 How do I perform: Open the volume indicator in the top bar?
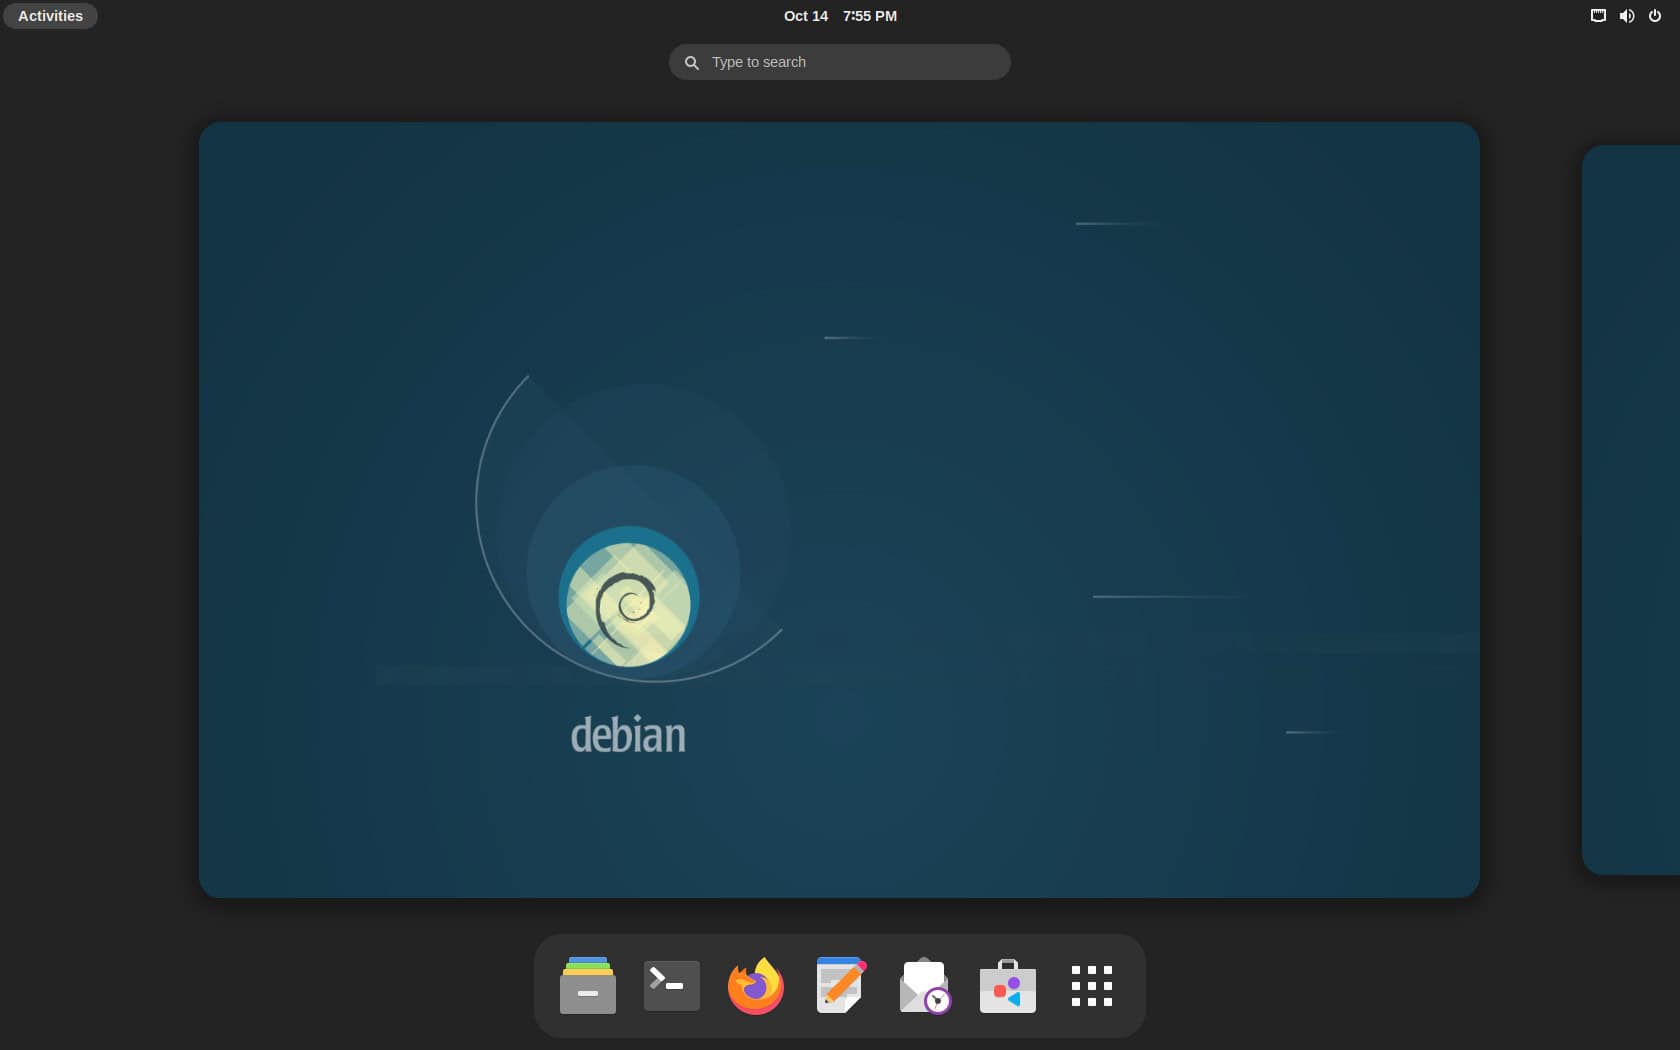pyautogui.click(x=1627, y=16)
